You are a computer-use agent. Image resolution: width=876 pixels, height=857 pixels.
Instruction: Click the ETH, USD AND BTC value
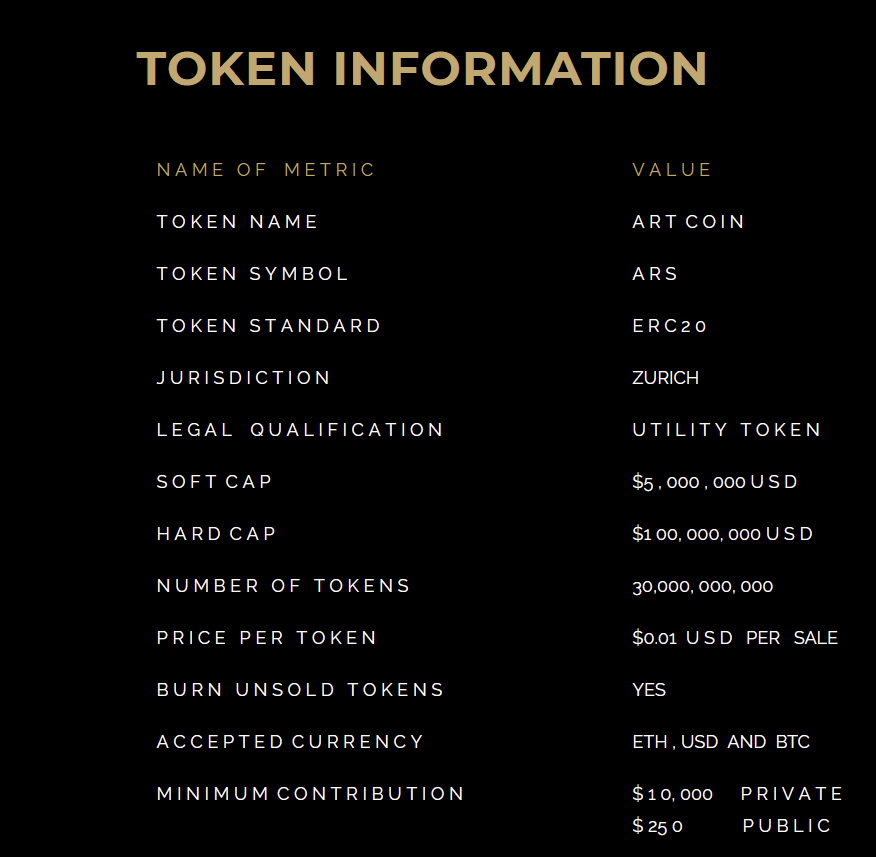[721, 742]
